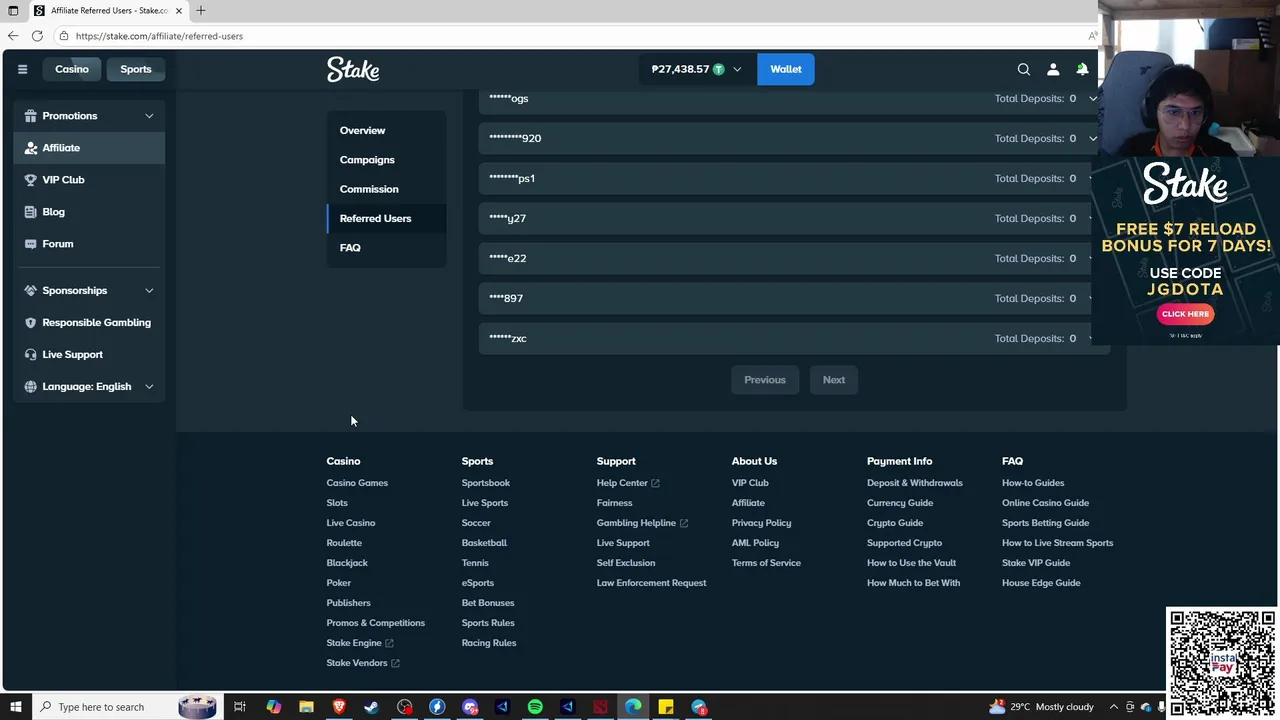Open the Privacy Policy footer link
Image resolution: width=1280 pixels, height=720 pixels.
point(761,523)
